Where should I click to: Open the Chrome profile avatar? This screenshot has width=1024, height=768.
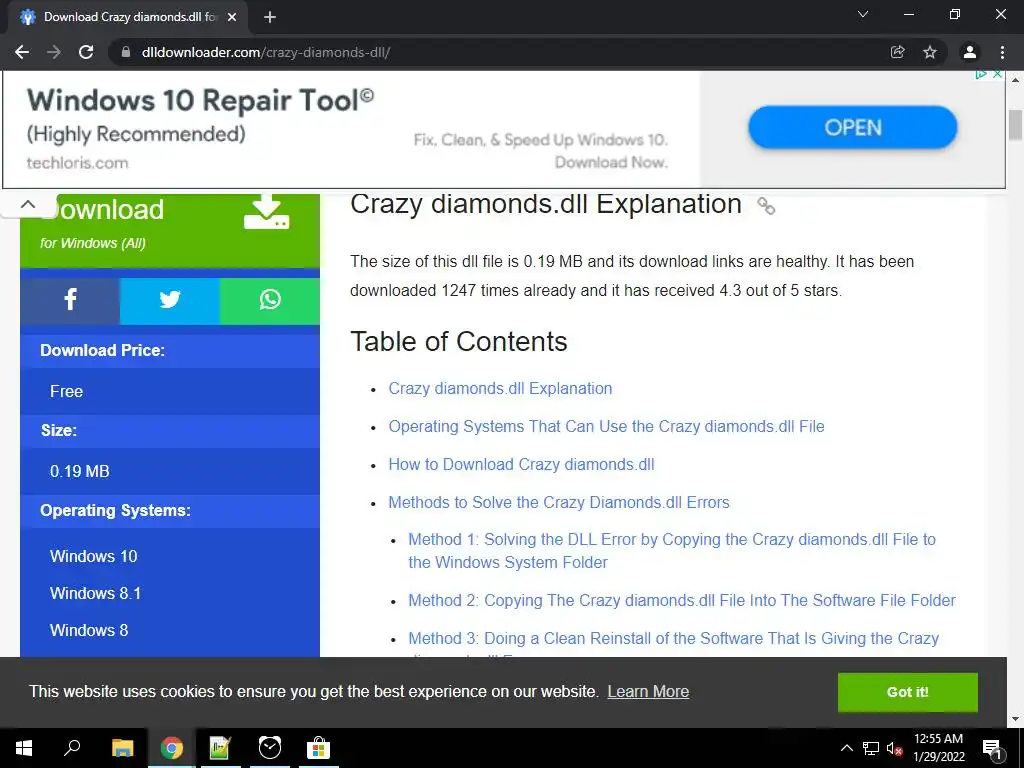[x=970, y=52]
